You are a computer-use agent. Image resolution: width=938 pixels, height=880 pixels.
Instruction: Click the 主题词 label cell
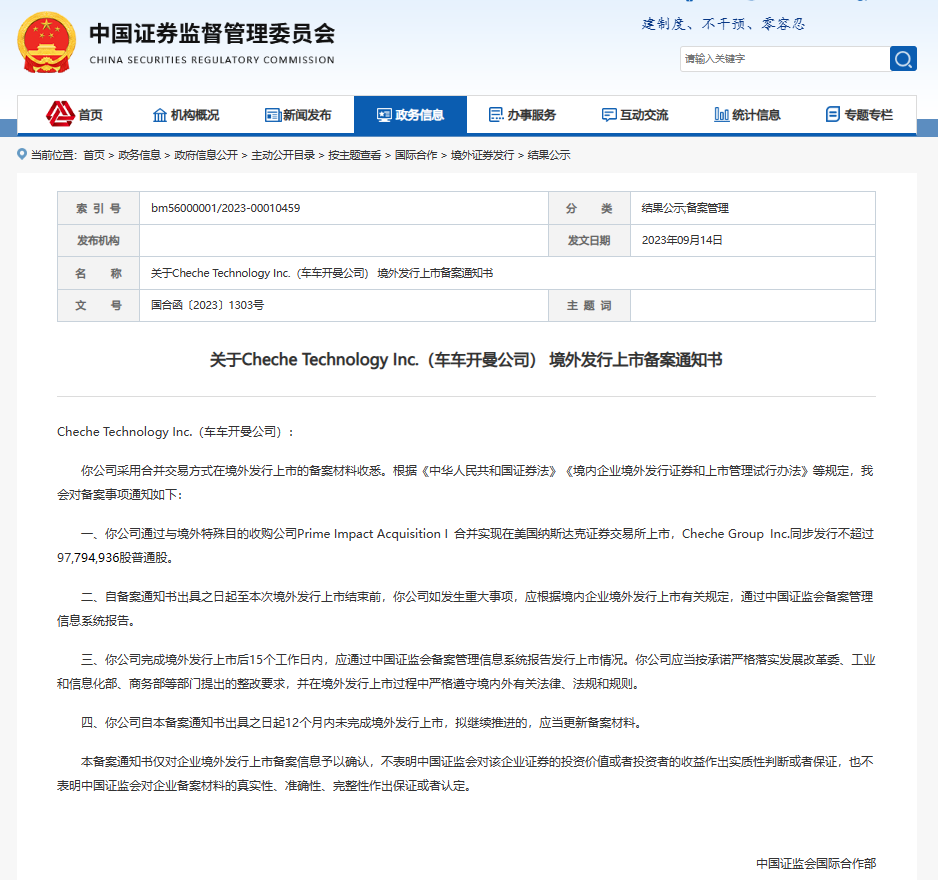pos(589,306)
